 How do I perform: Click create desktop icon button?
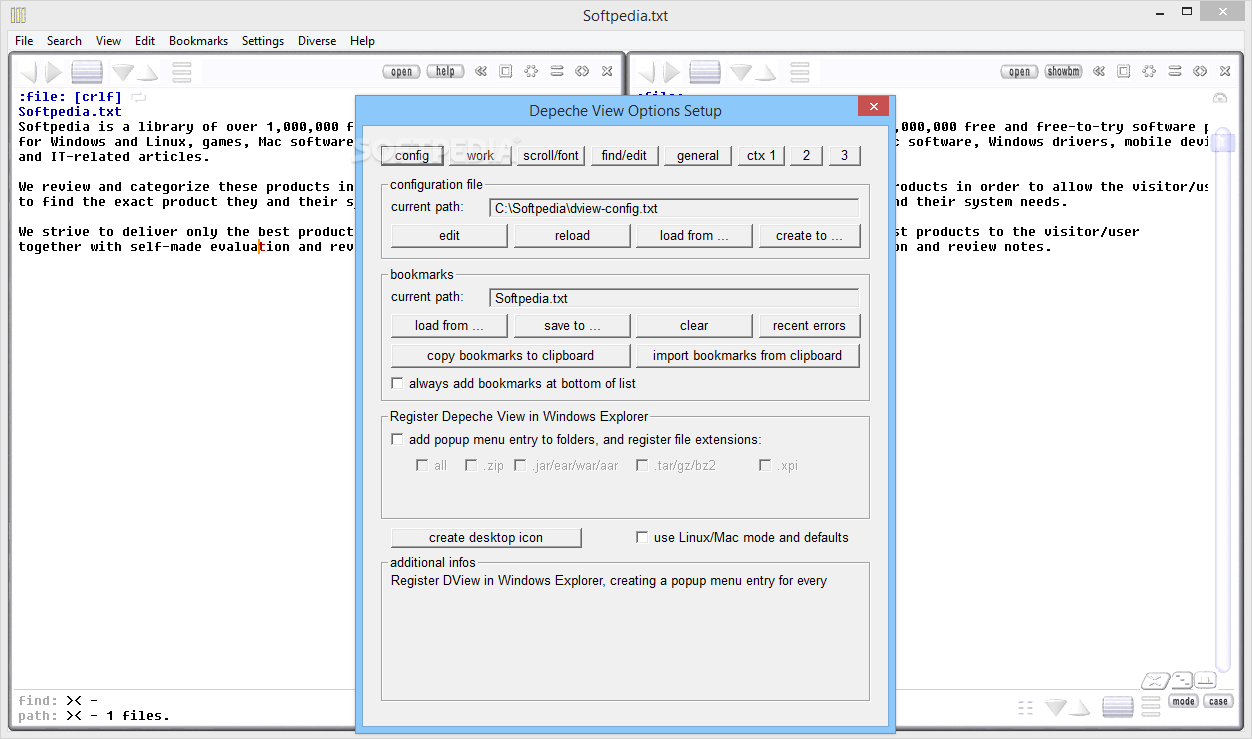coord(486,538)
